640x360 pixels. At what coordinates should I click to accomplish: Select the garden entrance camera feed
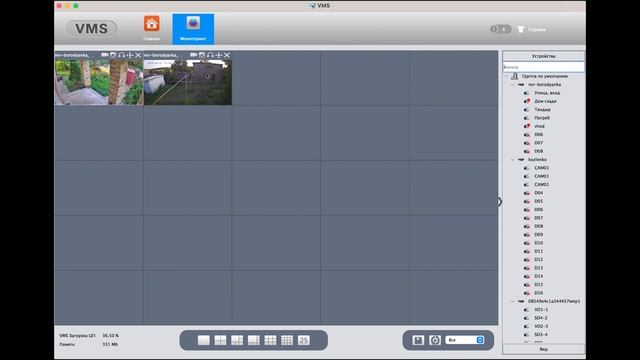click(99, 82)
